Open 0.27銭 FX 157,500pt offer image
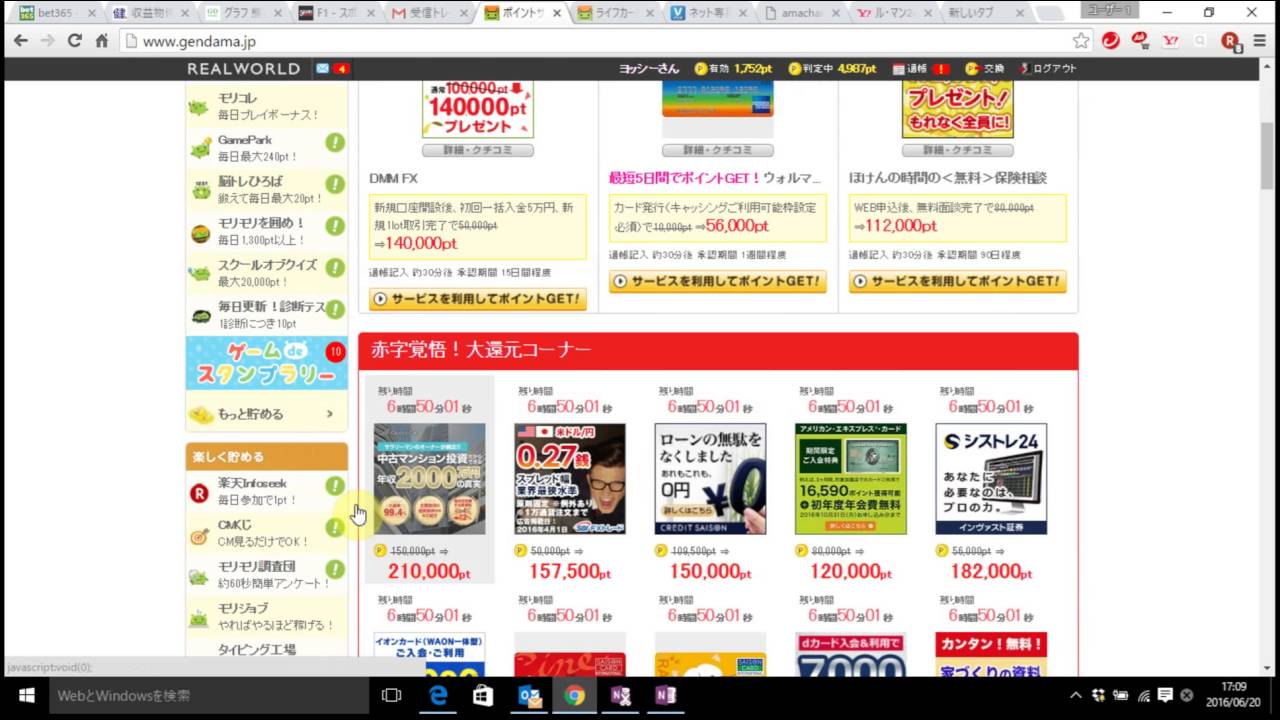This screenshot has width=1280, height=720. [570, 479]
